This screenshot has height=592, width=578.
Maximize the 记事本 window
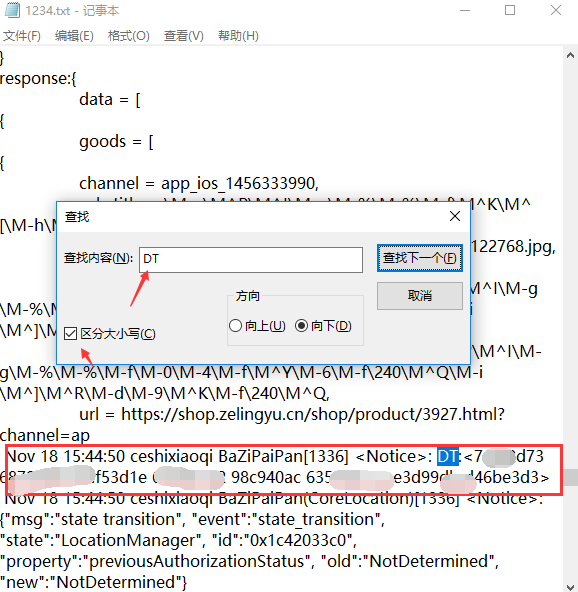510,10
